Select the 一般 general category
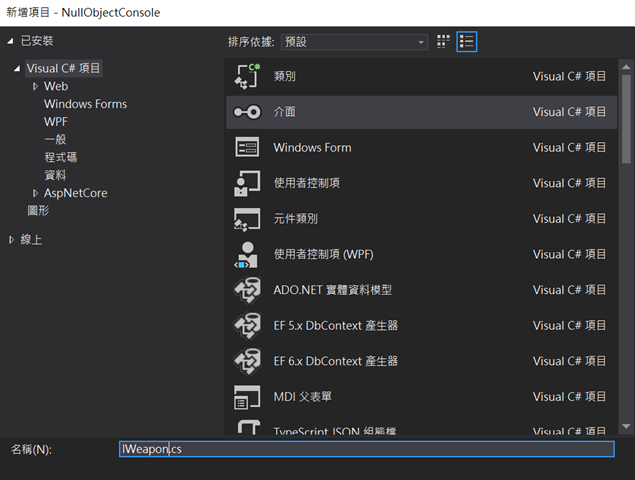Viewport: 635px width, 480px height. (x=55, y=140)
